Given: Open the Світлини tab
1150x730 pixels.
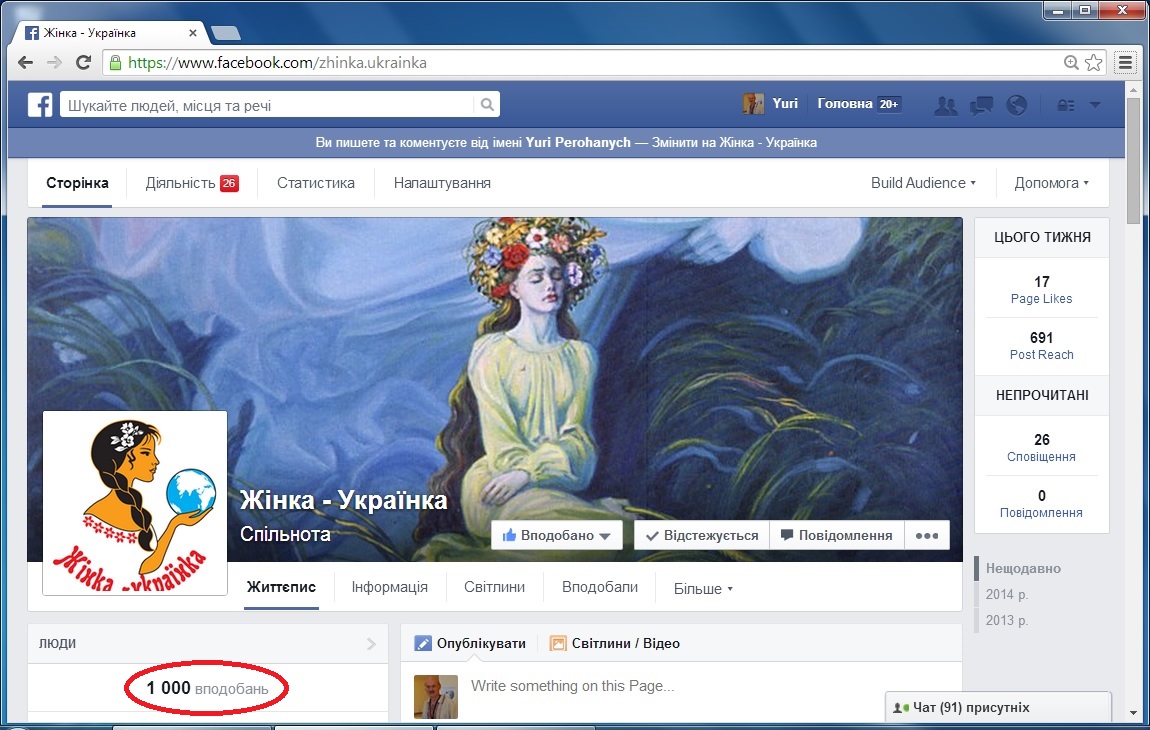Looking at the screenshot, I should pos(494,587).
